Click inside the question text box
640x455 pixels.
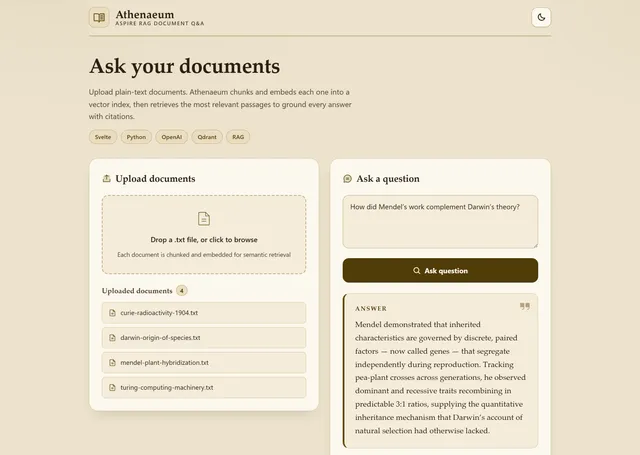440,222
